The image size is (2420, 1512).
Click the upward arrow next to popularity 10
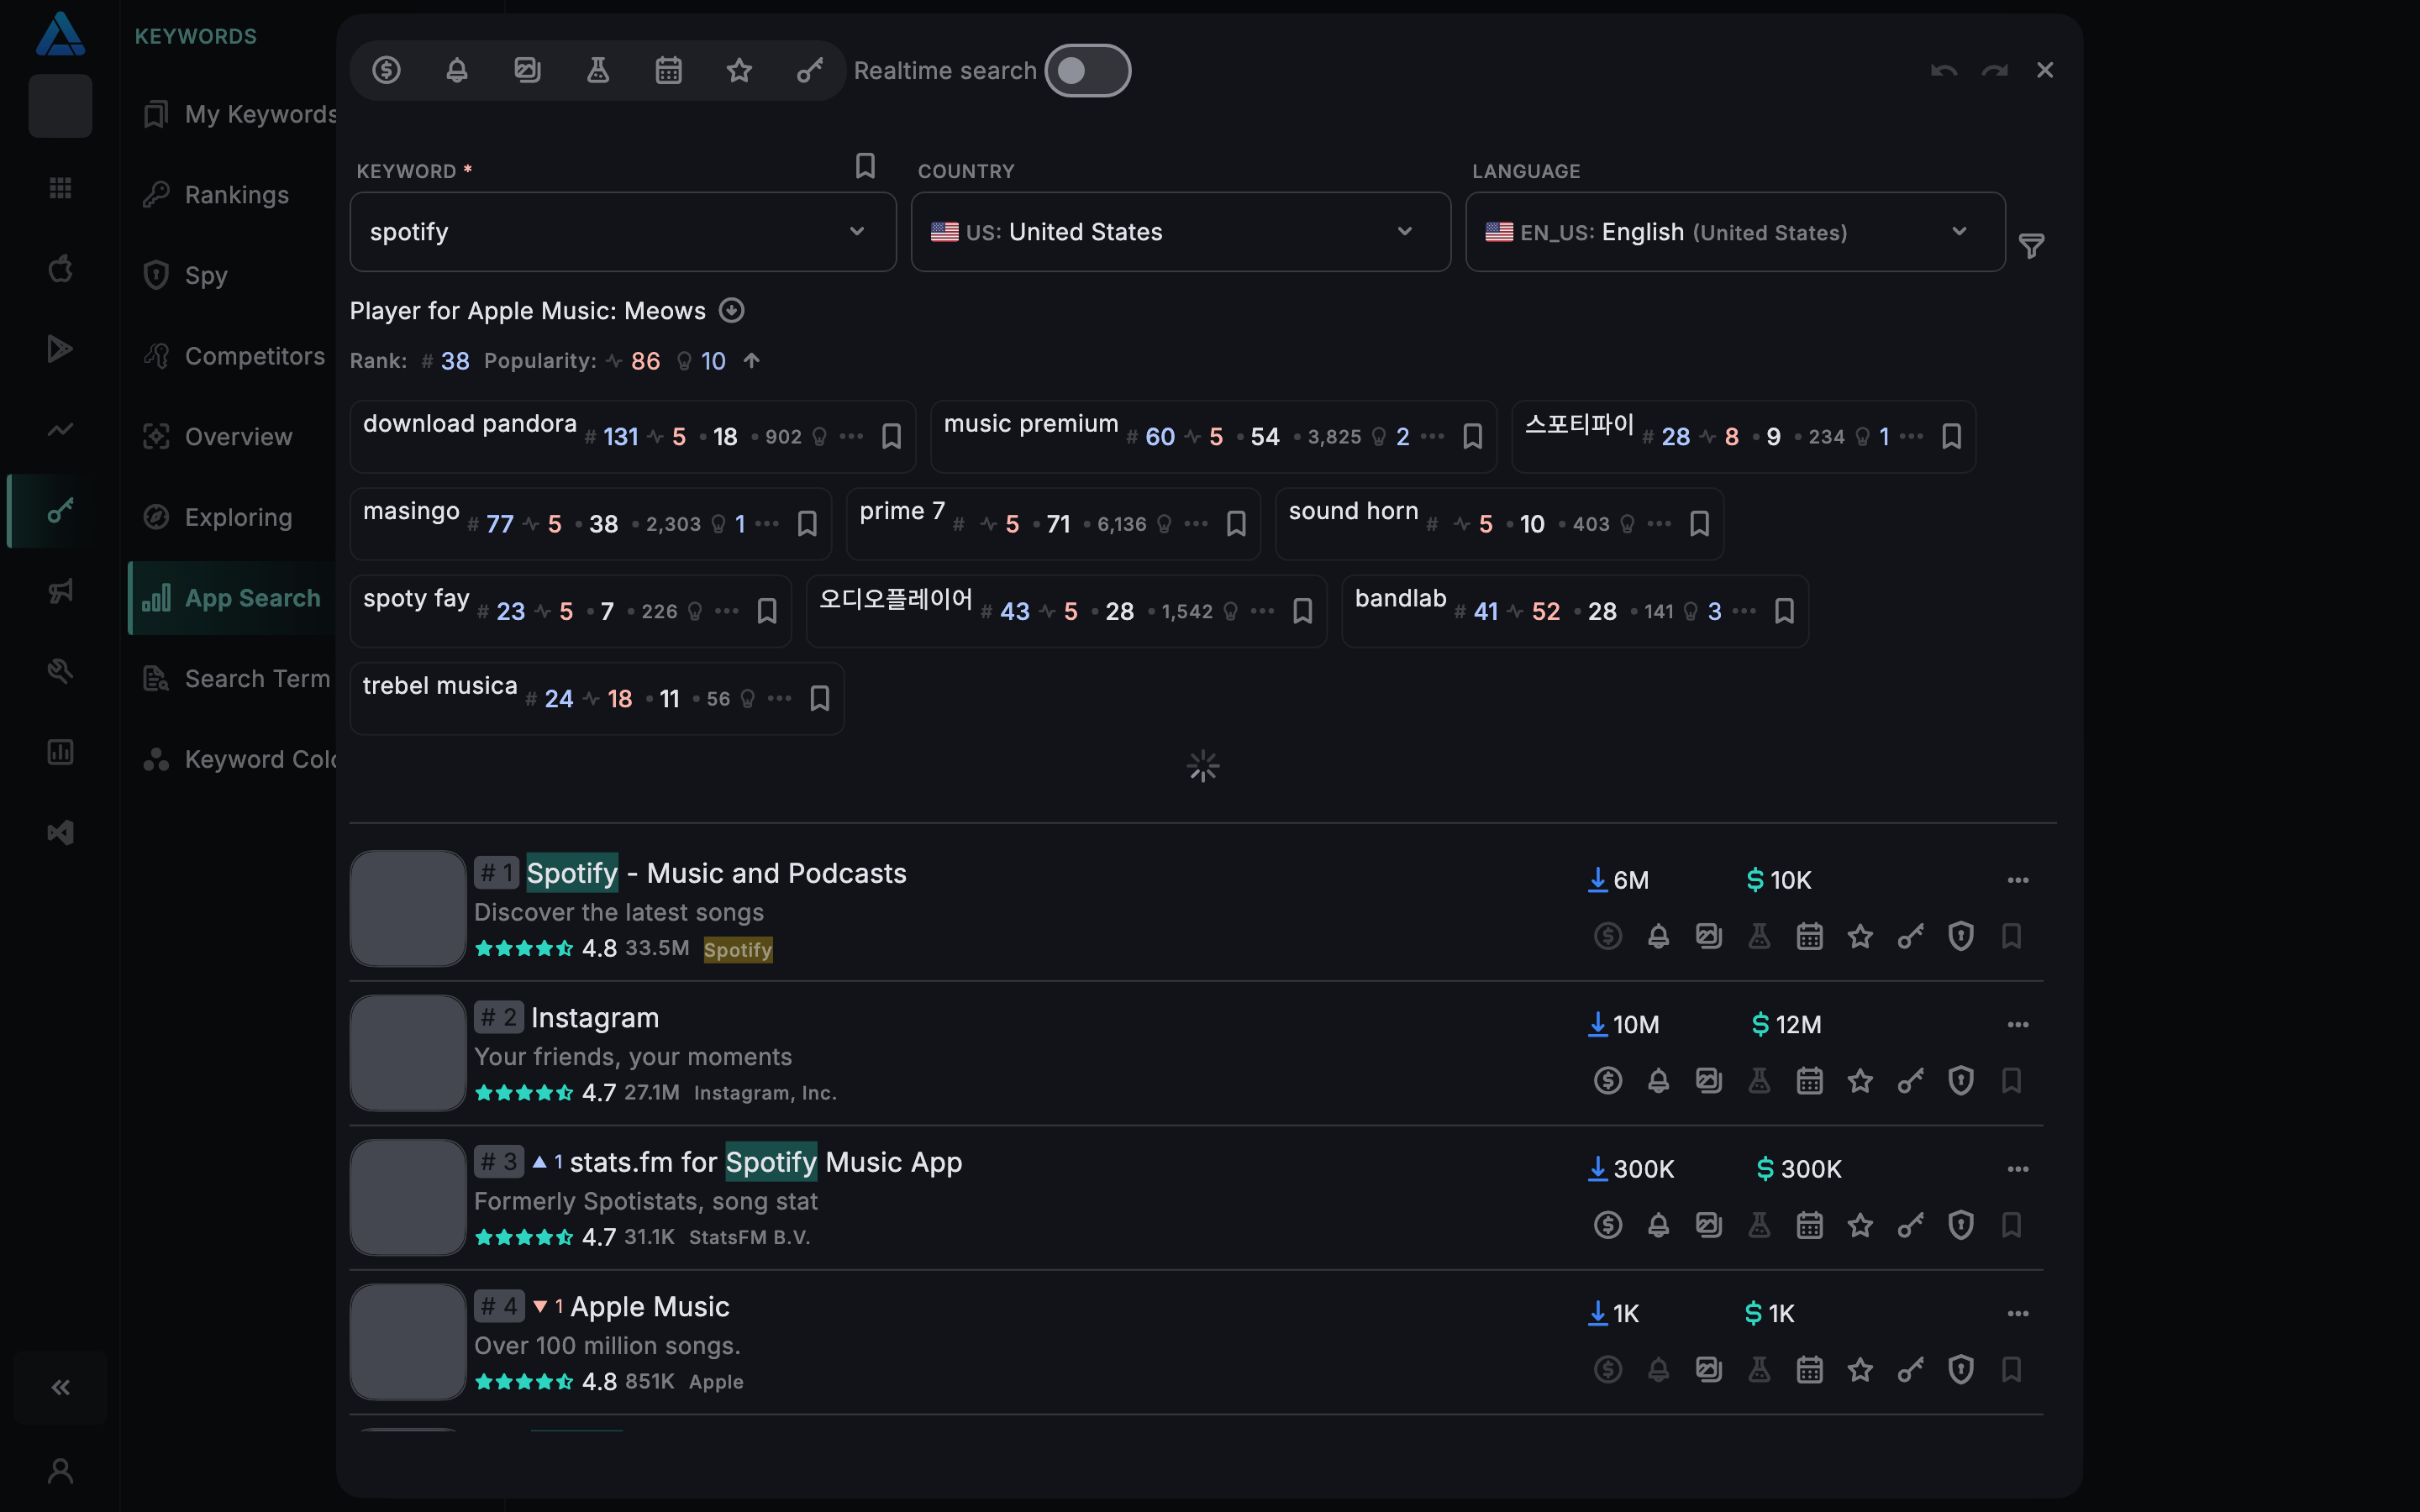tap(751, 361)
